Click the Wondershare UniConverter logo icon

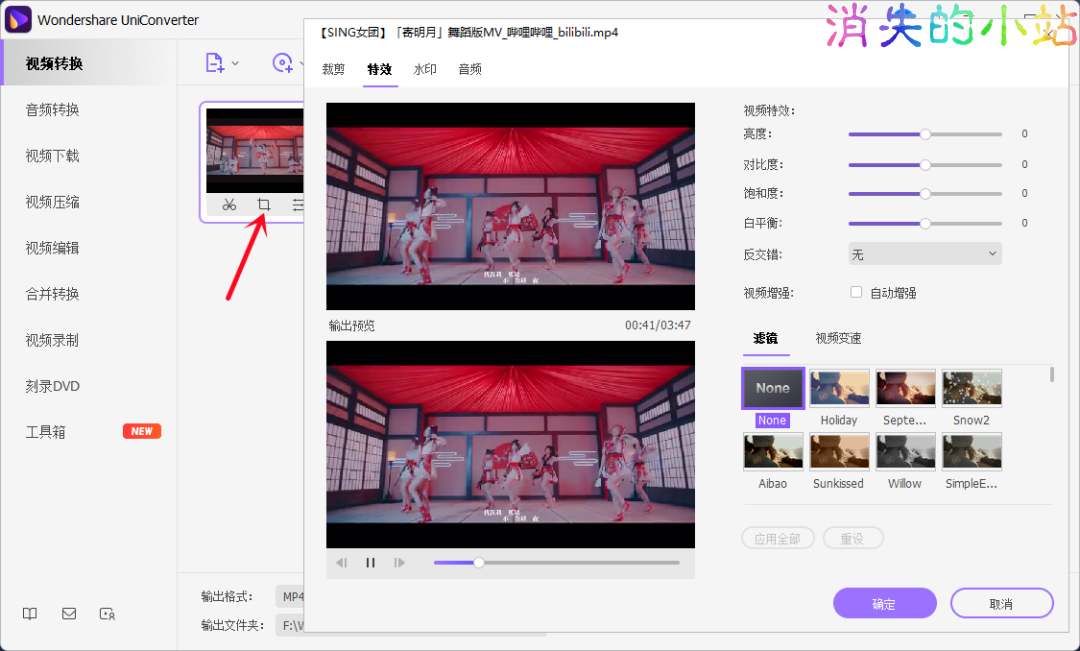pos(18,19)
